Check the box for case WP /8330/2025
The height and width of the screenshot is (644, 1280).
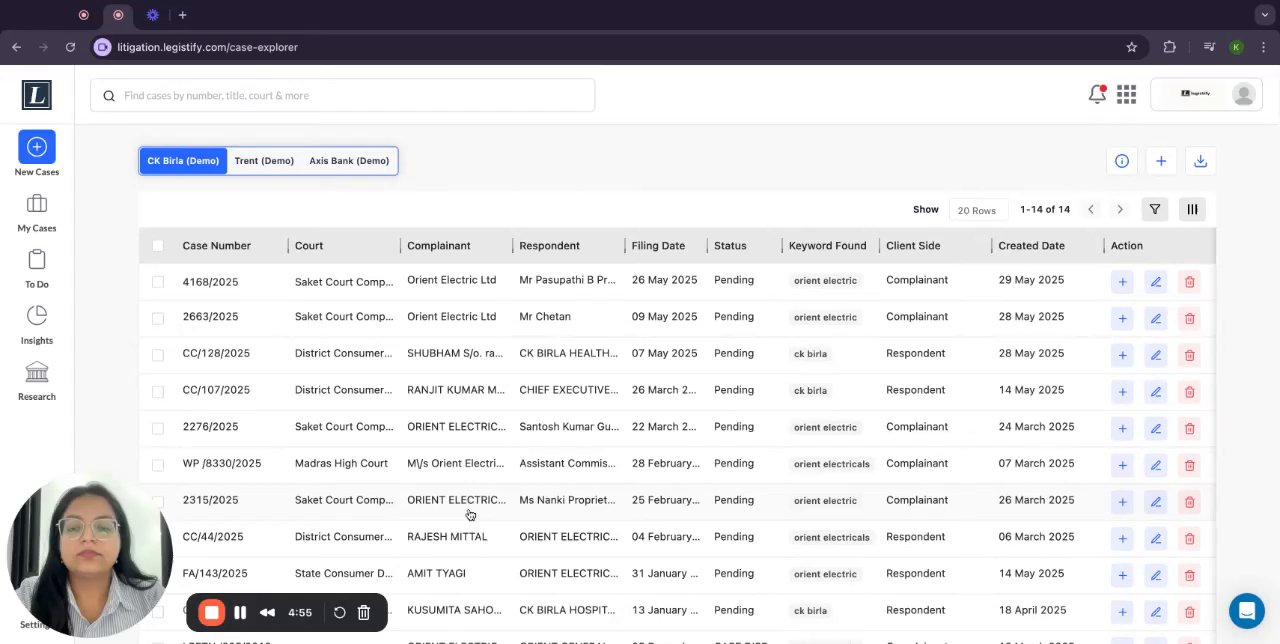point(158,465)
